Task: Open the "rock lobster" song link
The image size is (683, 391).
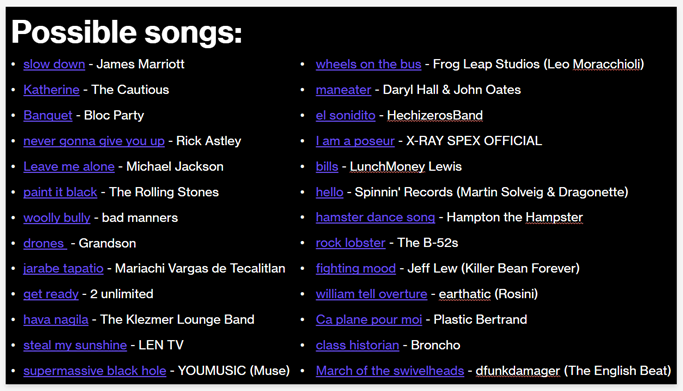Action: [x=351, y=243]
